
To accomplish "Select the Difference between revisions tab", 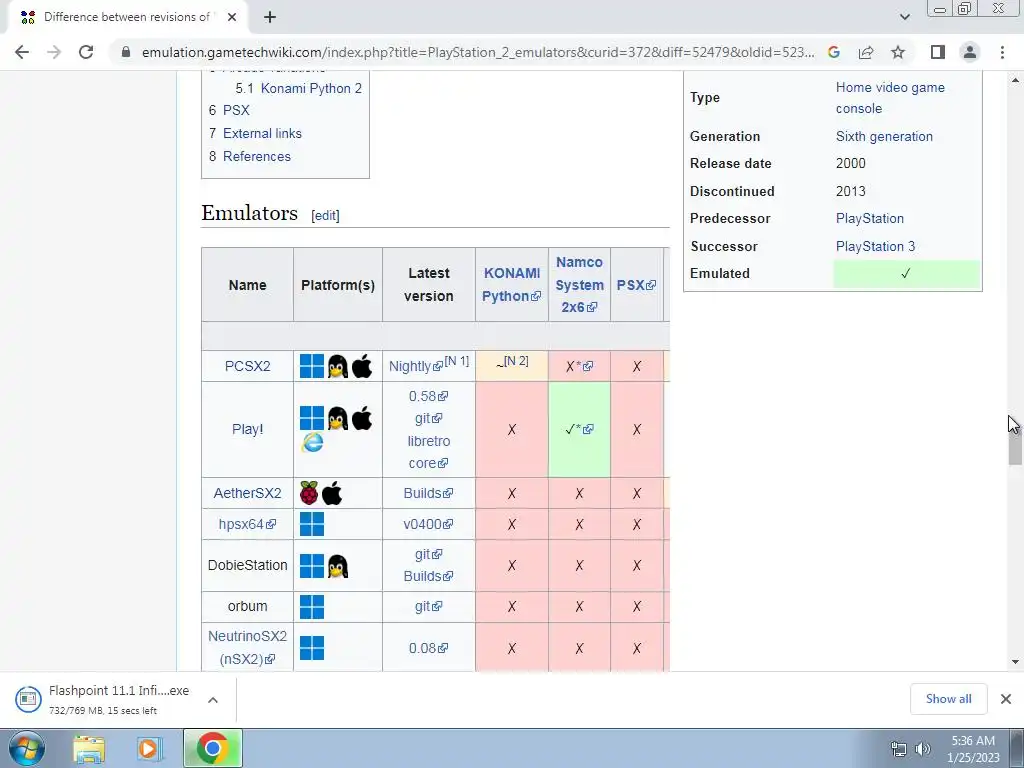I will click(127, 18).
